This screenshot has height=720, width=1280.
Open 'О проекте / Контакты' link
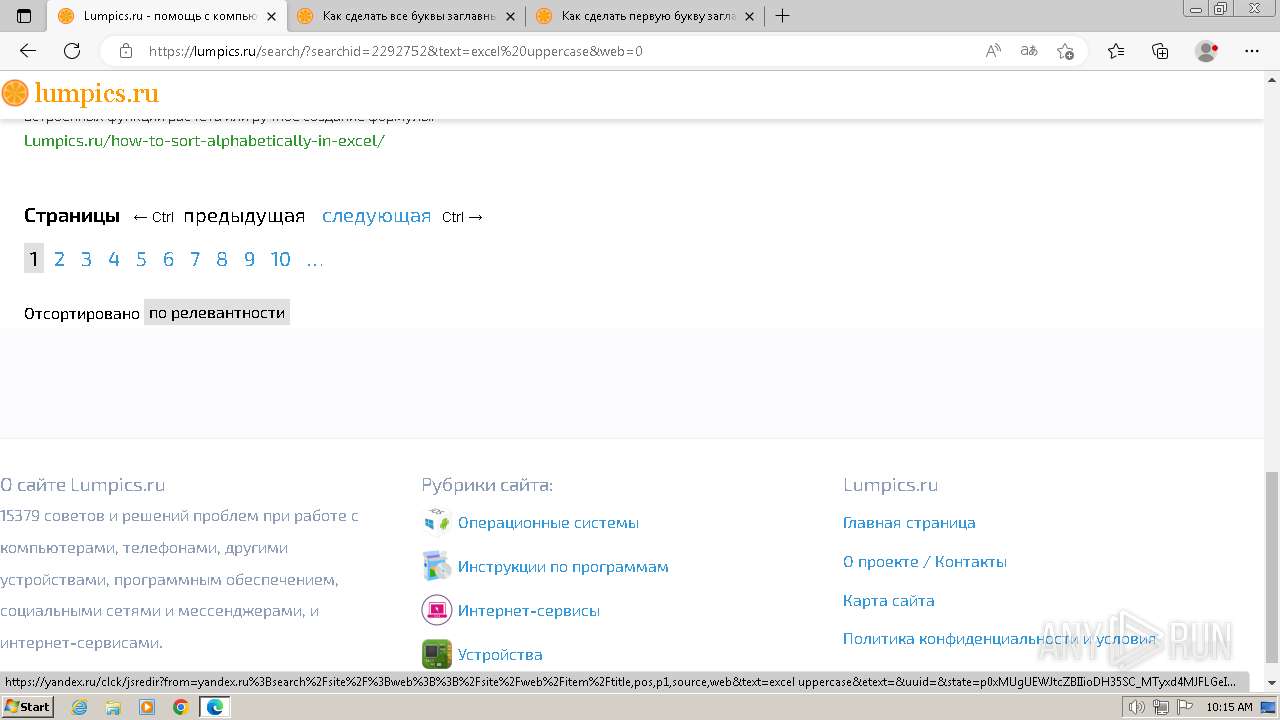pyautogui.click(x=925, y=561)
